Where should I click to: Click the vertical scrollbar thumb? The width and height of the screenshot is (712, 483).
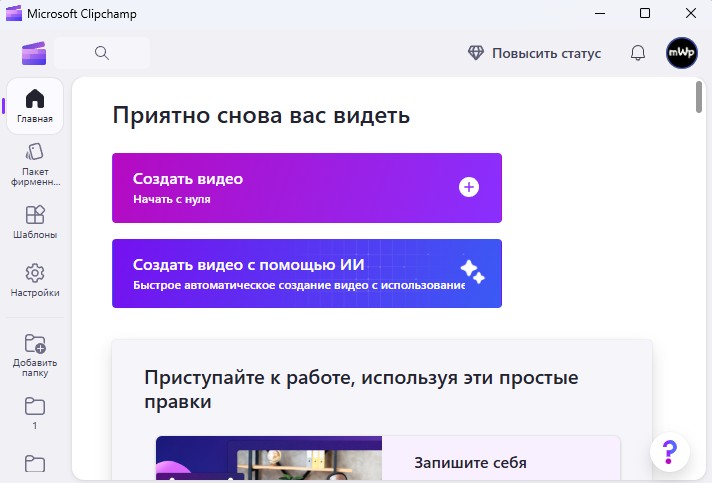point(699,97)
